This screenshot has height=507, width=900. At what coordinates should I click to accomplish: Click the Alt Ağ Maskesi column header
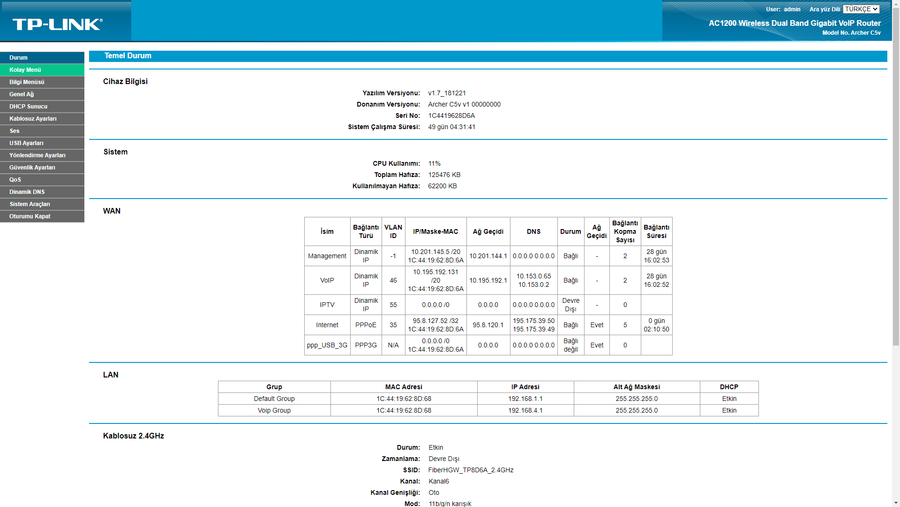point(637,387)
